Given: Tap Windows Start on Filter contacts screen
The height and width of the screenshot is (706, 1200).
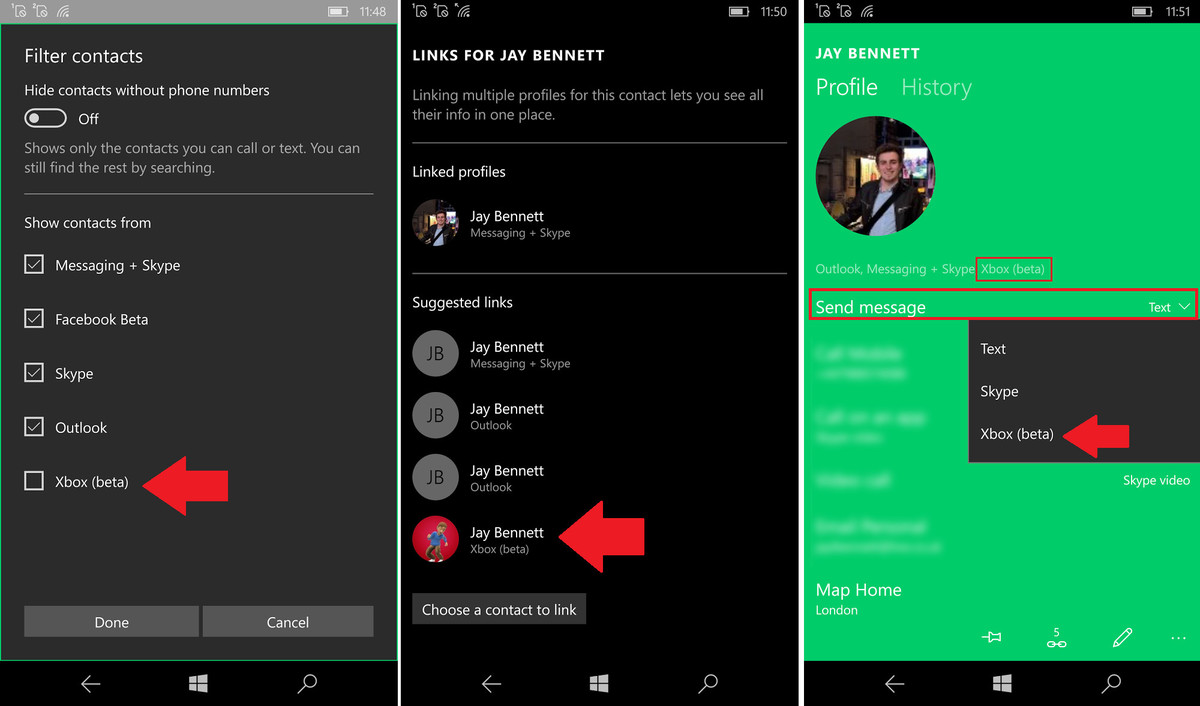Looking at the screenshot, I should click(198, 684).
